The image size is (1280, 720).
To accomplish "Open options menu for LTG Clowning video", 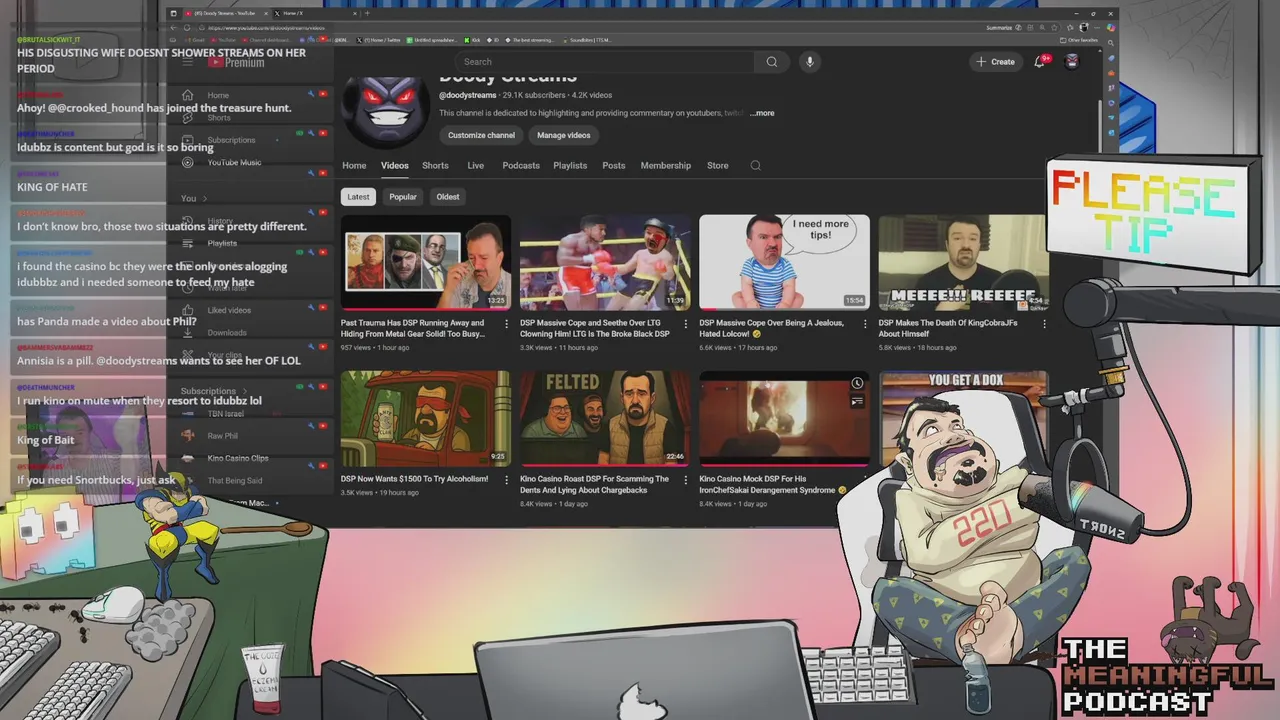I will [x=685, y=324].
